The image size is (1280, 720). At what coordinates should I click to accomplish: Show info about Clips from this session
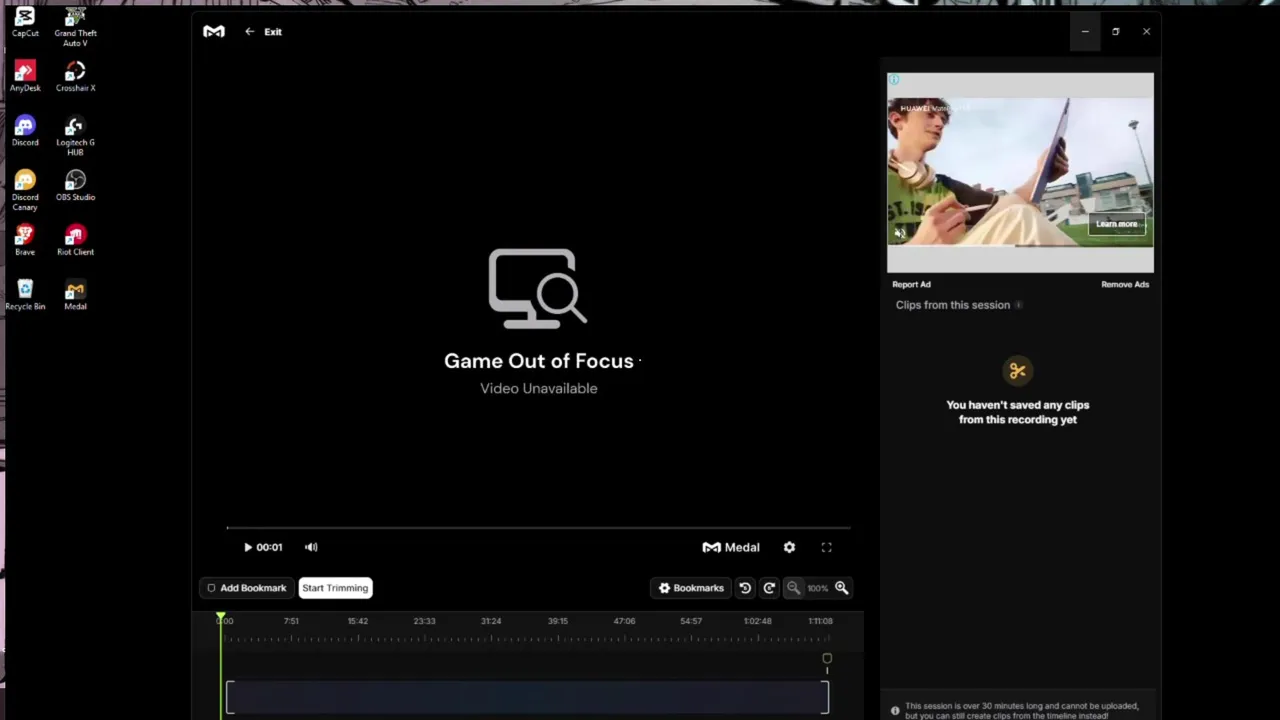tap(1018, 305)
